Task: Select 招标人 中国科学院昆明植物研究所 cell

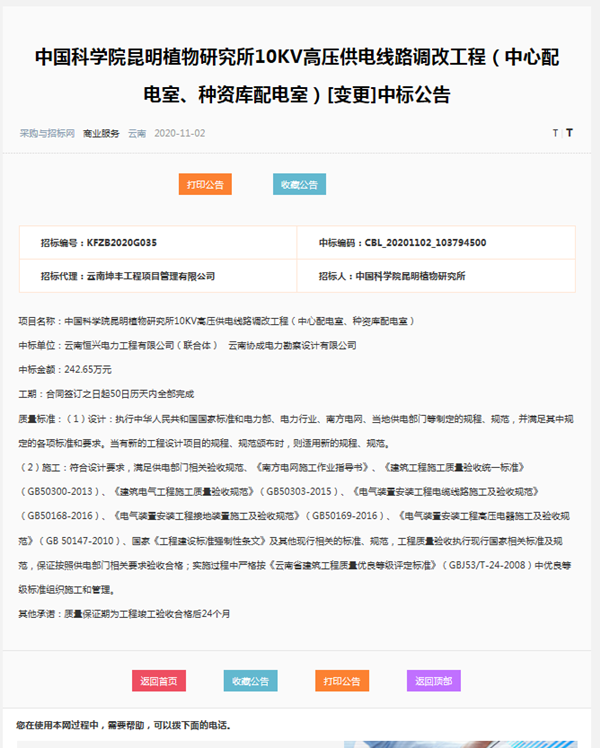Action: coord(436,276)
